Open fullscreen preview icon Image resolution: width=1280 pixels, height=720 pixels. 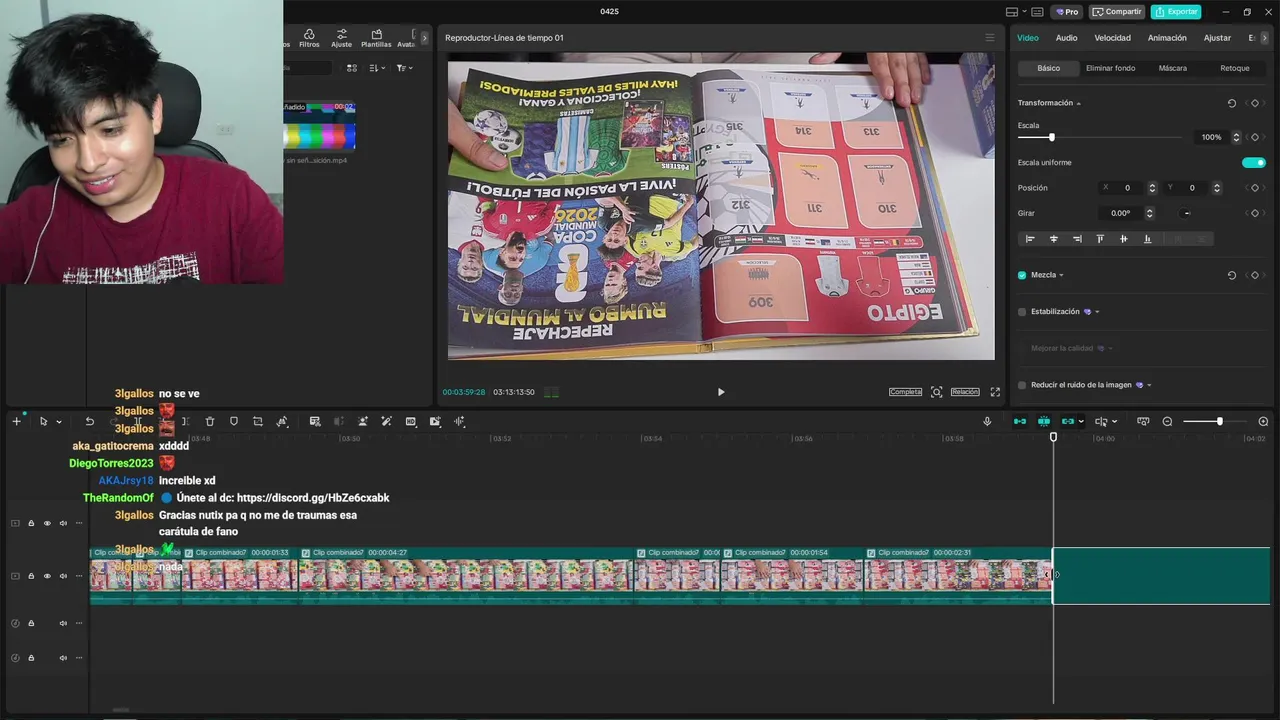995,392
